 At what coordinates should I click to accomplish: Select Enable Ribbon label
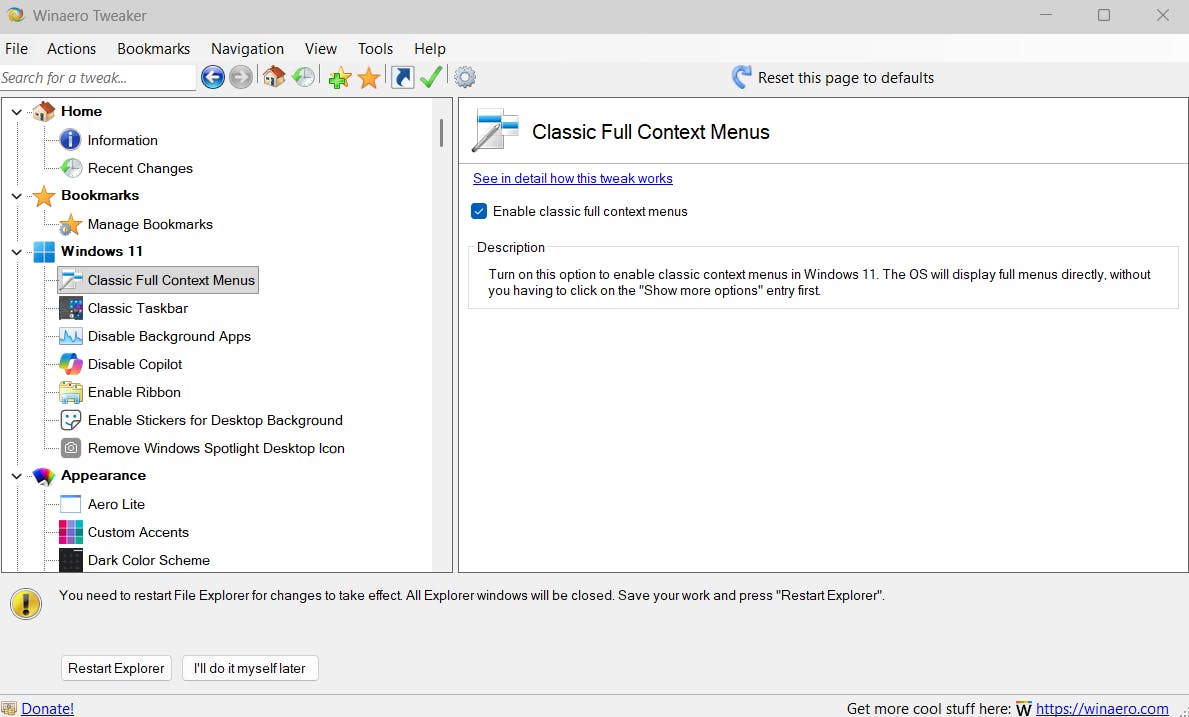[x=134, y=392]
